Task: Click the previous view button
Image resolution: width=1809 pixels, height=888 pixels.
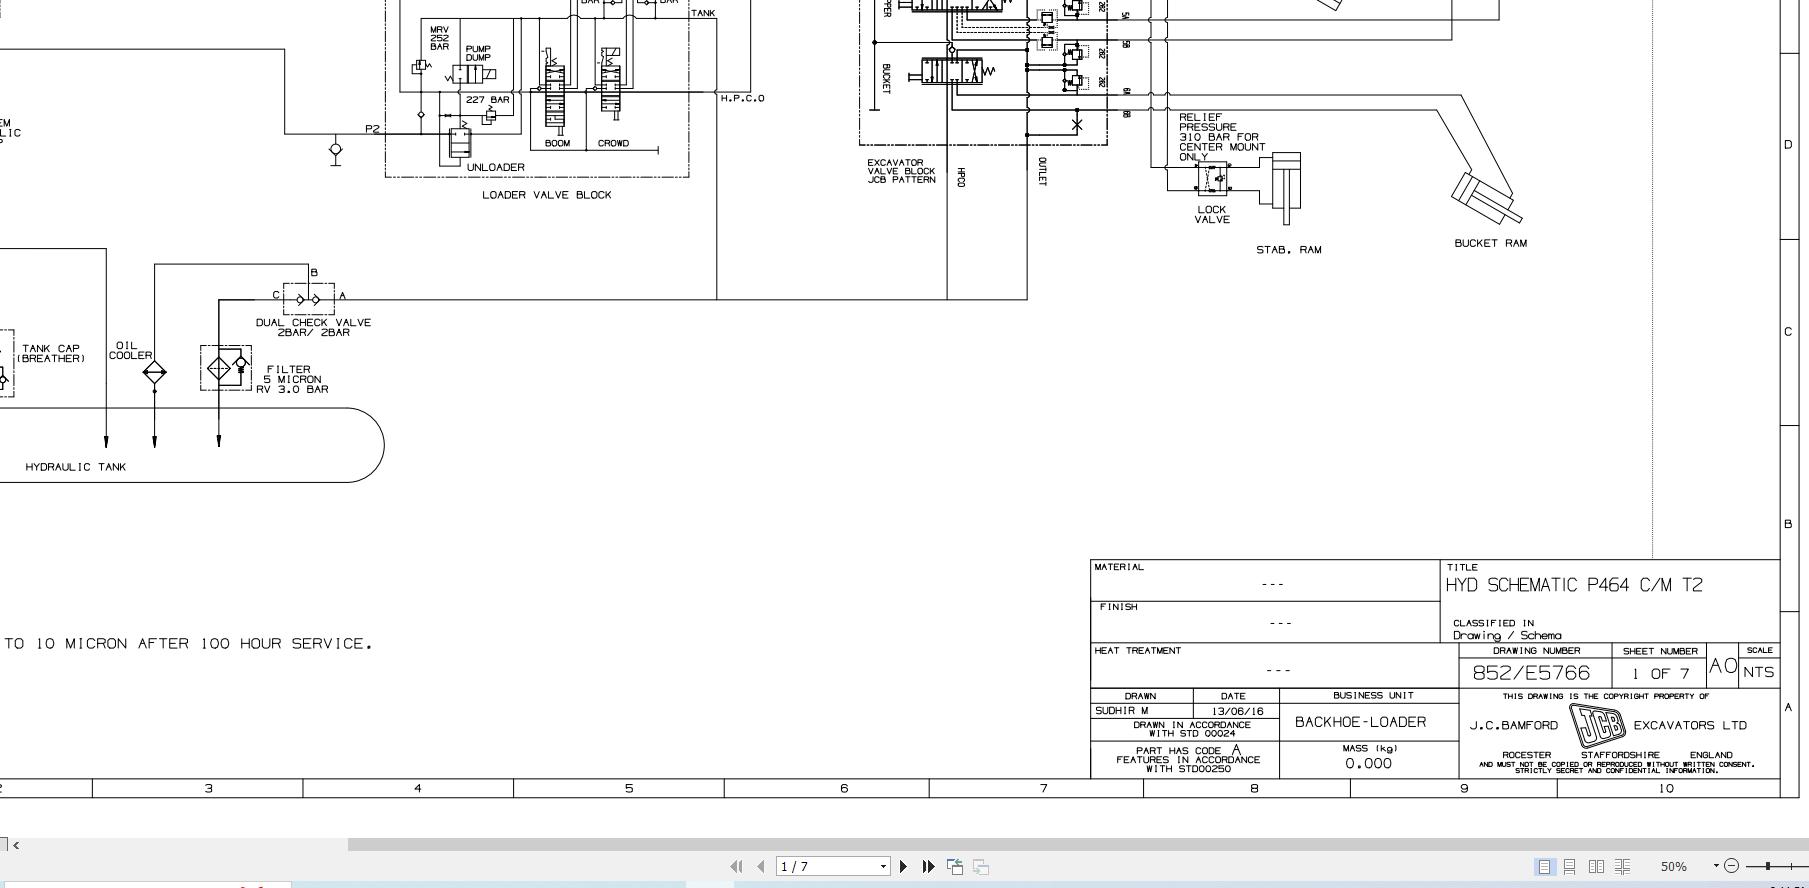Action: (x=955, y=866)
